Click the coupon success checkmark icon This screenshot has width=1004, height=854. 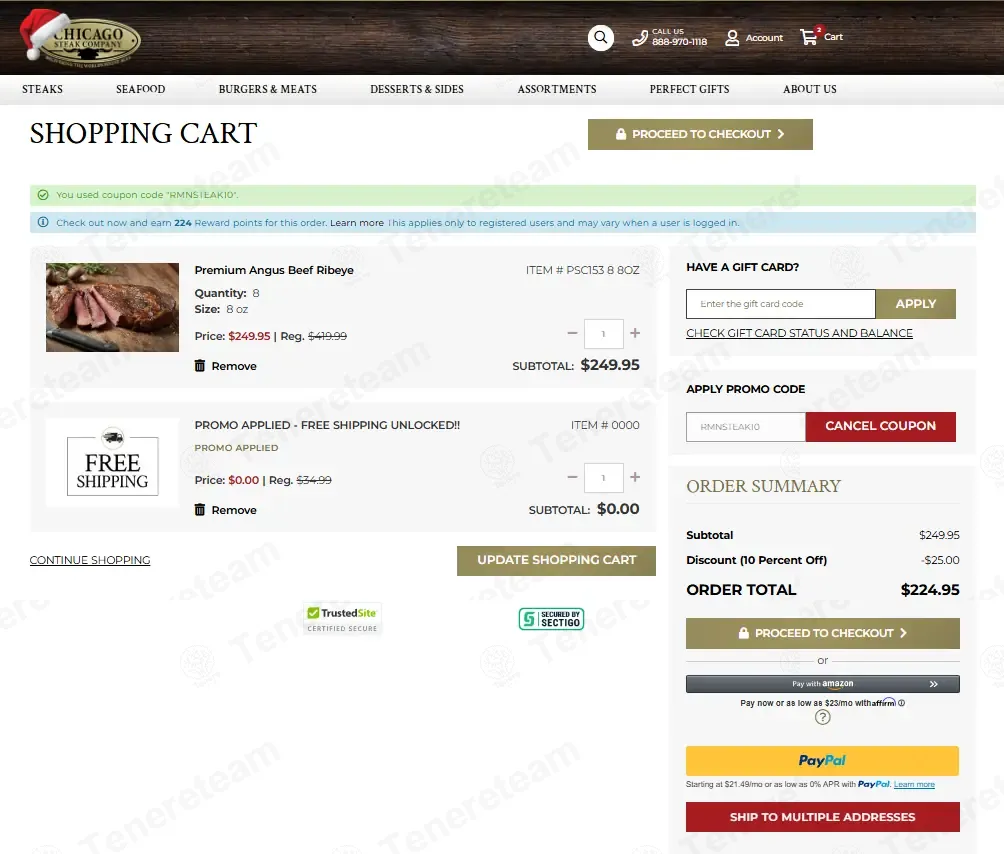point(43,195)
